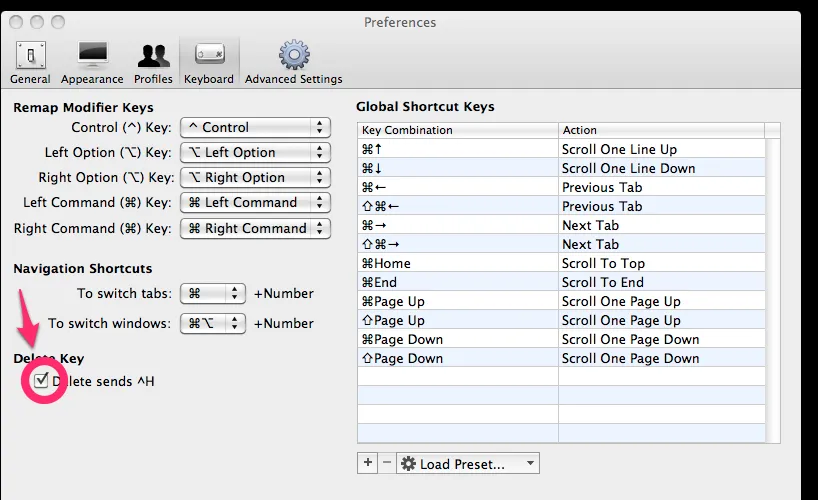818x500 pixels.
Task: Open the switch windows modifier dropdown
Action: (x=213, y=324)
